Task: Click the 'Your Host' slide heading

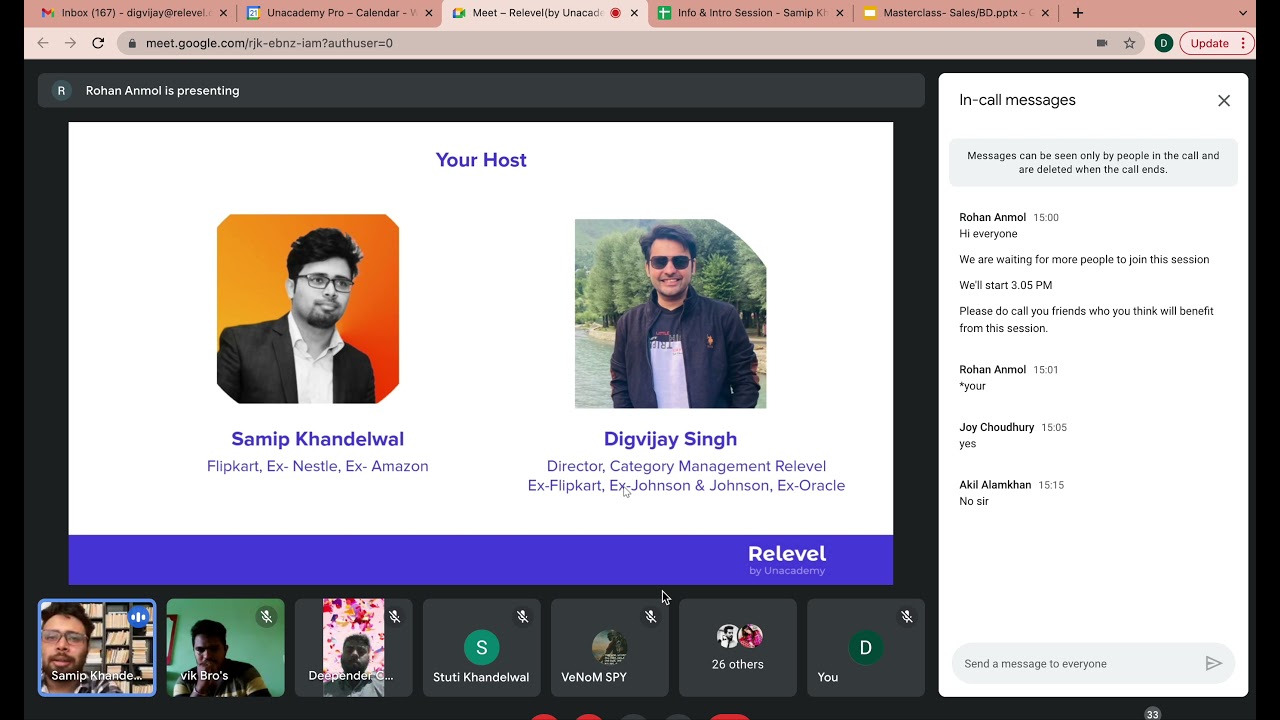Action: coord(480,160)
